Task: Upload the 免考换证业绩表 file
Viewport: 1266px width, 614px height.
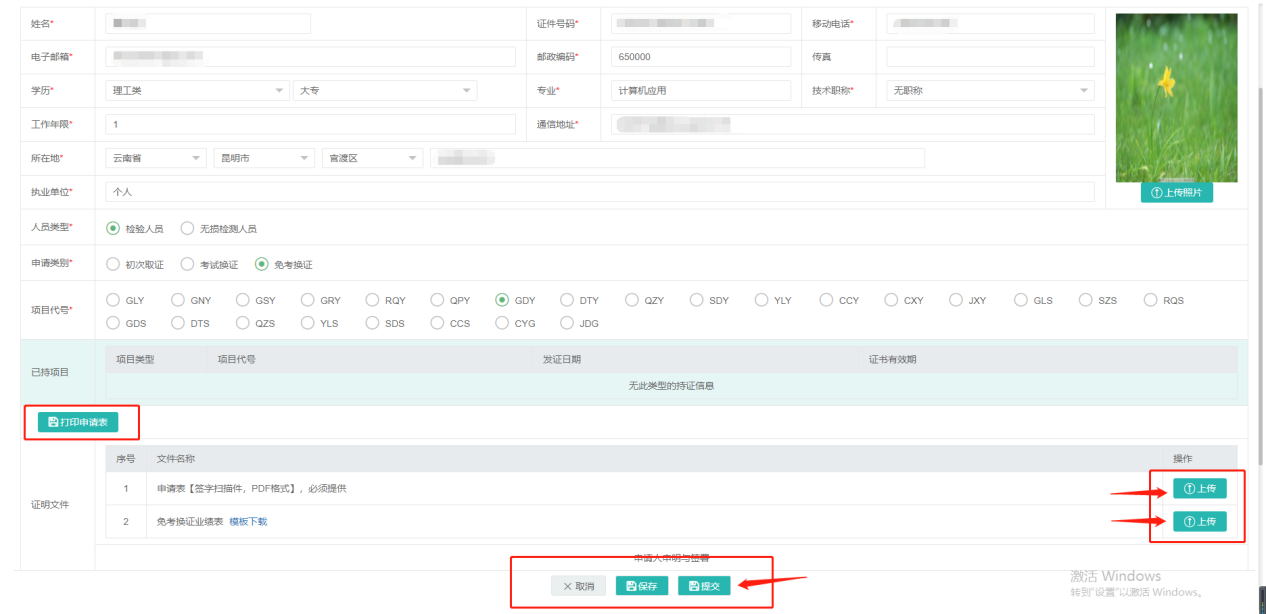Action: tap(1199, 521)
